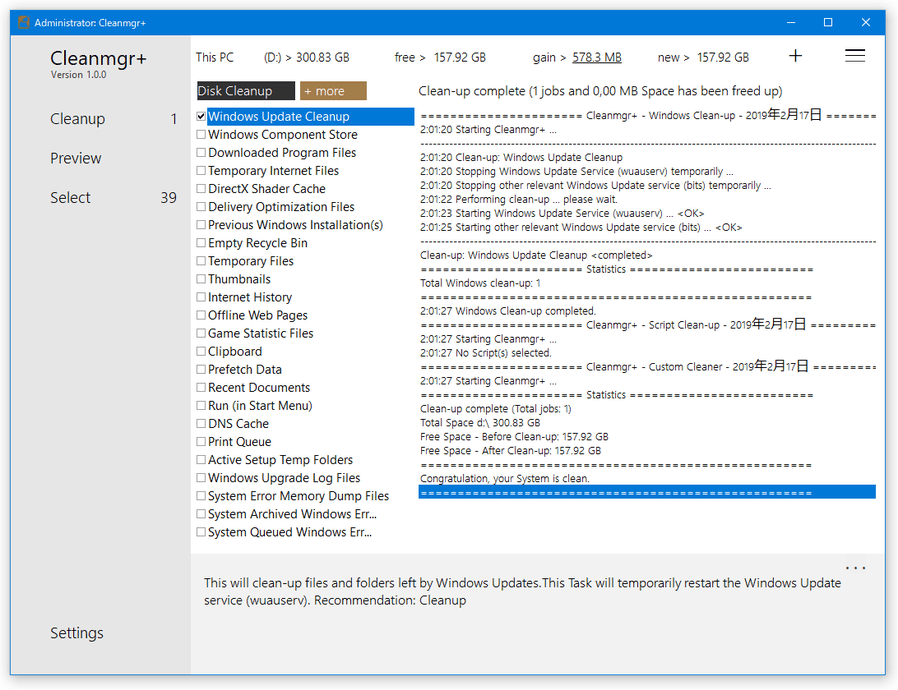Screen dimensions: 898x690
Task: Select the highlighted last log line
Action: (x=647, y=492)
